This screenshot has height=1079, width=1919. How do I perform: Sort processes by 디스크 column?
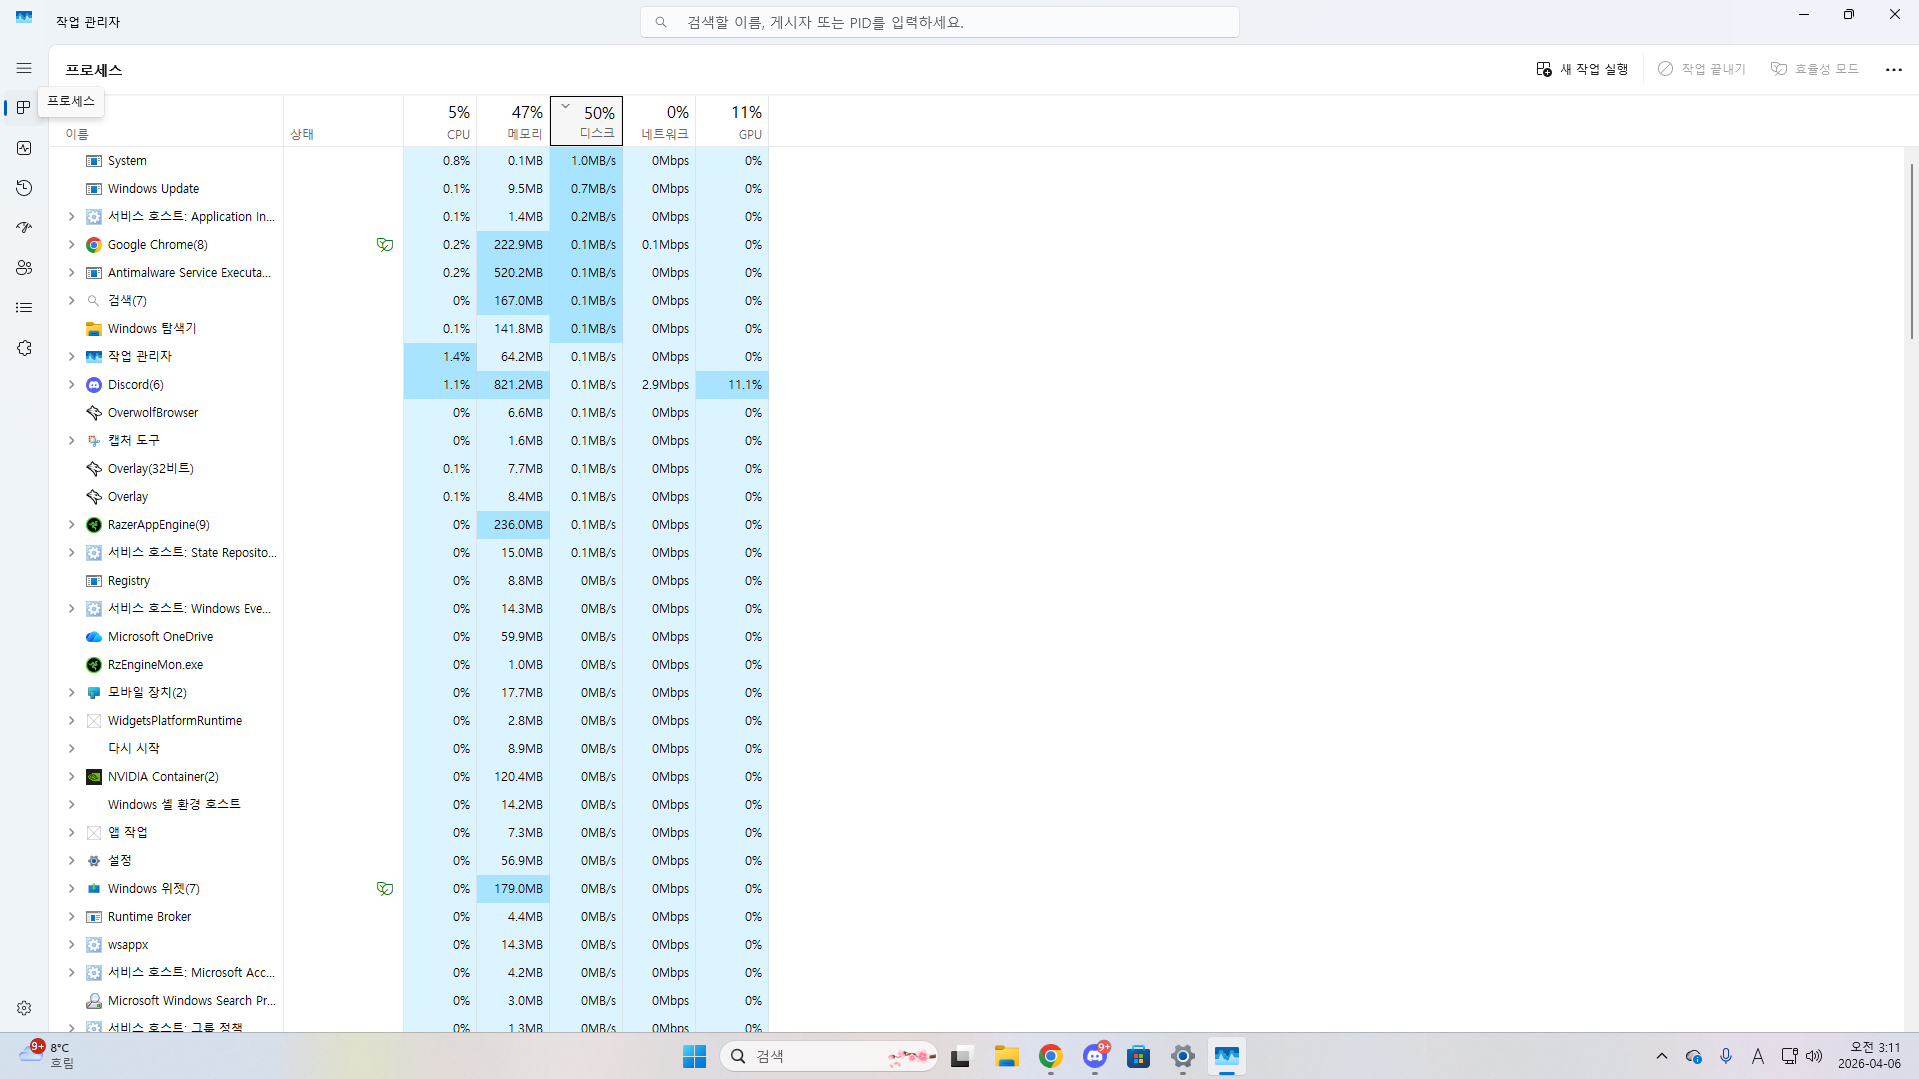point(586,121)
